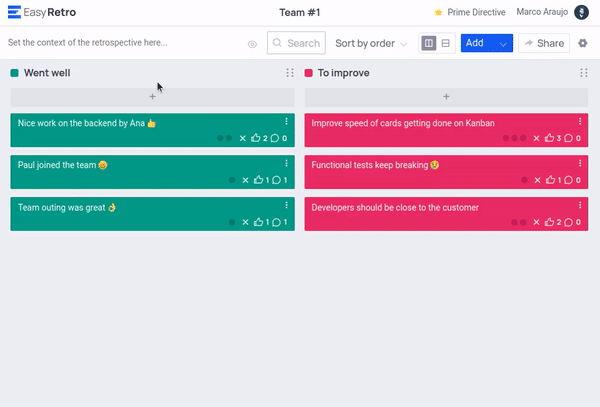The width and height of the screenshot is (600, 407).
Task: Open menu on Developers close to customer card
Action: point(580,205)
